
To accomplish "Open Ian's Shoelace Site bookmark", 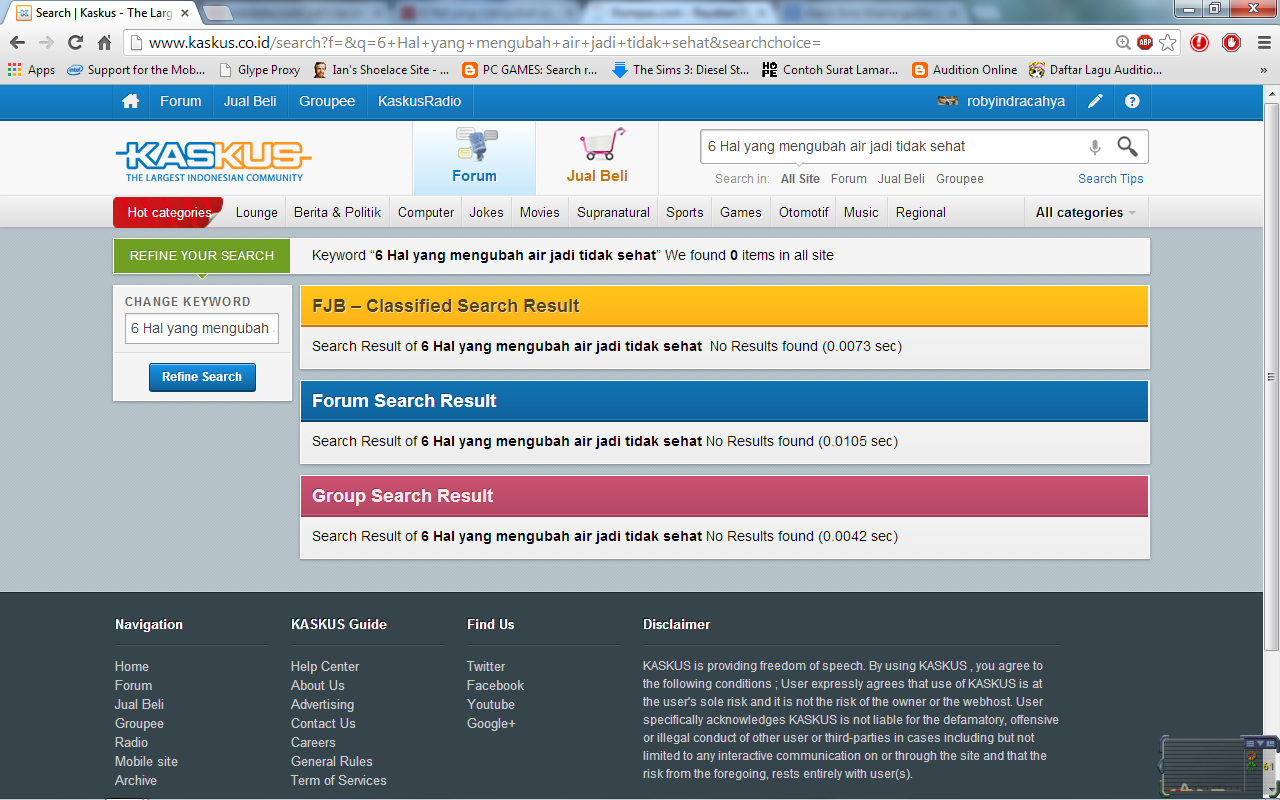I will click(381, 70).
